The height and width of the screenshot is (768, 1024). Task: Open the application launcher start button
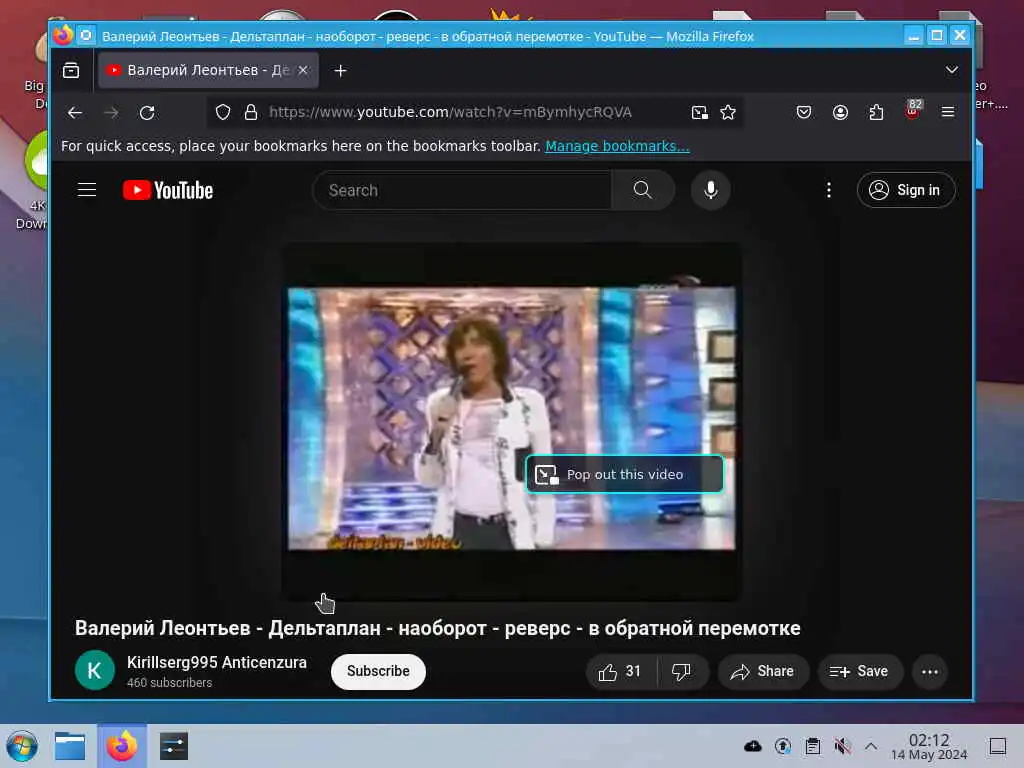coord(22,746)
